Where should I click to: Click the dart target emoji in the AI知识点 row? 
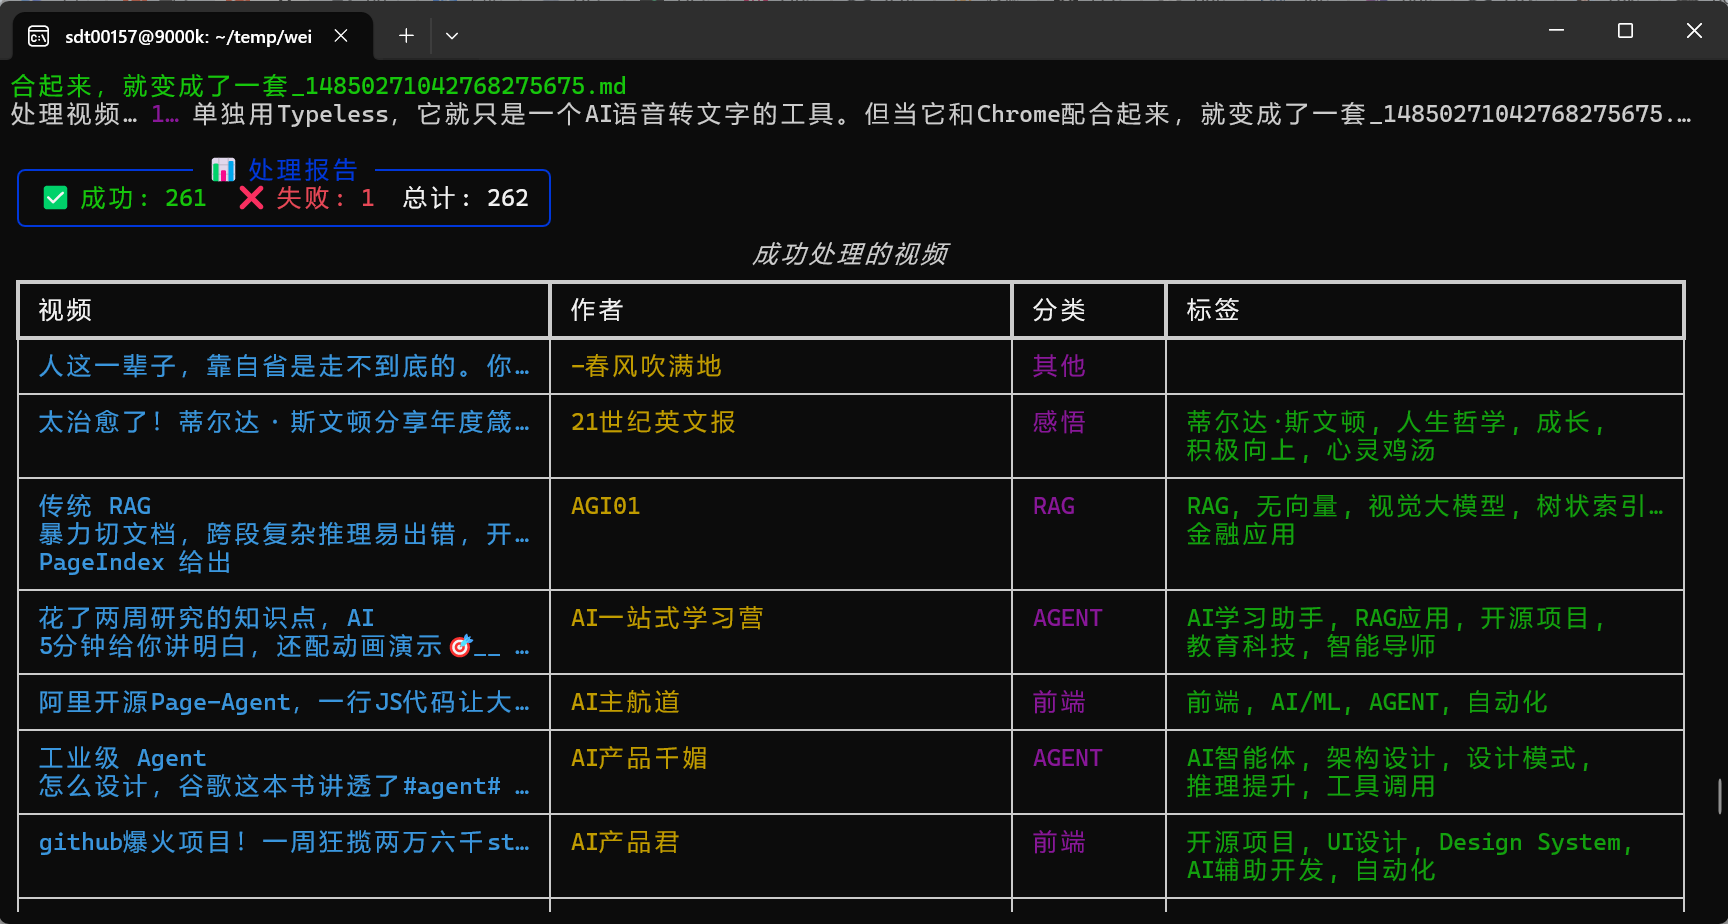pos(459,646)
